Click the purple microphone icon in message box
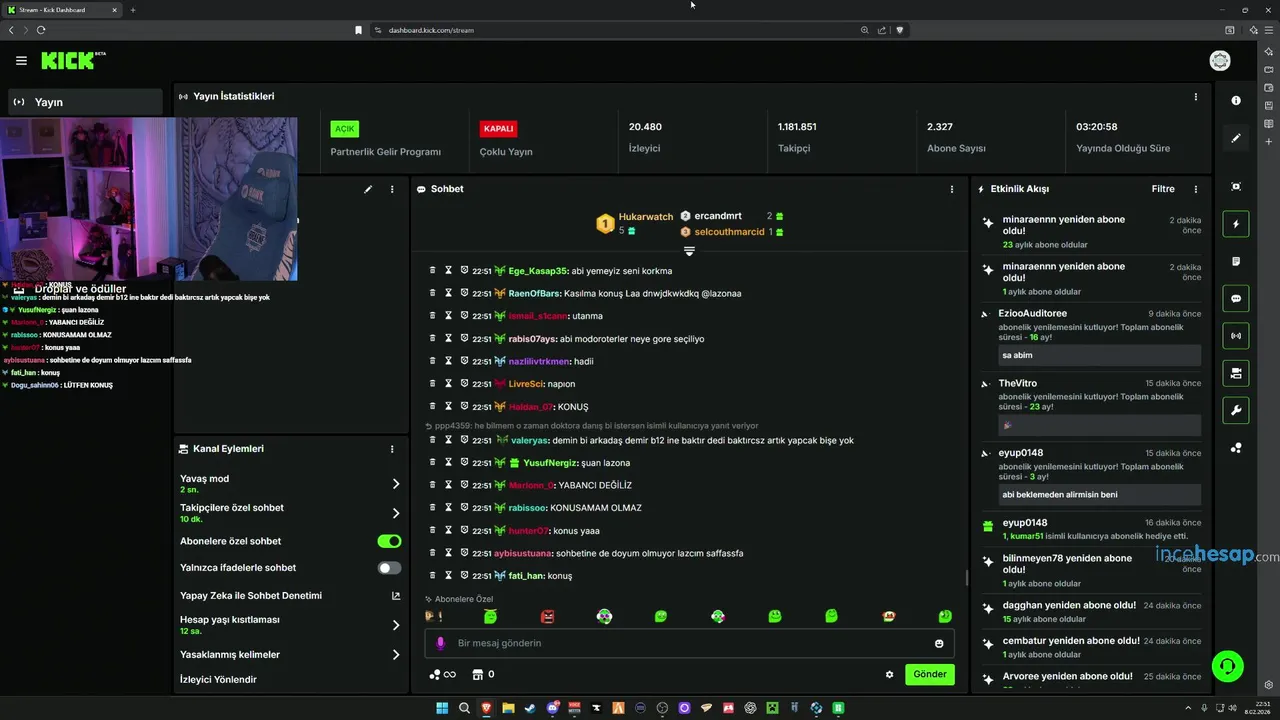Screen dimensions: 1280x720 tap(441, 643)
